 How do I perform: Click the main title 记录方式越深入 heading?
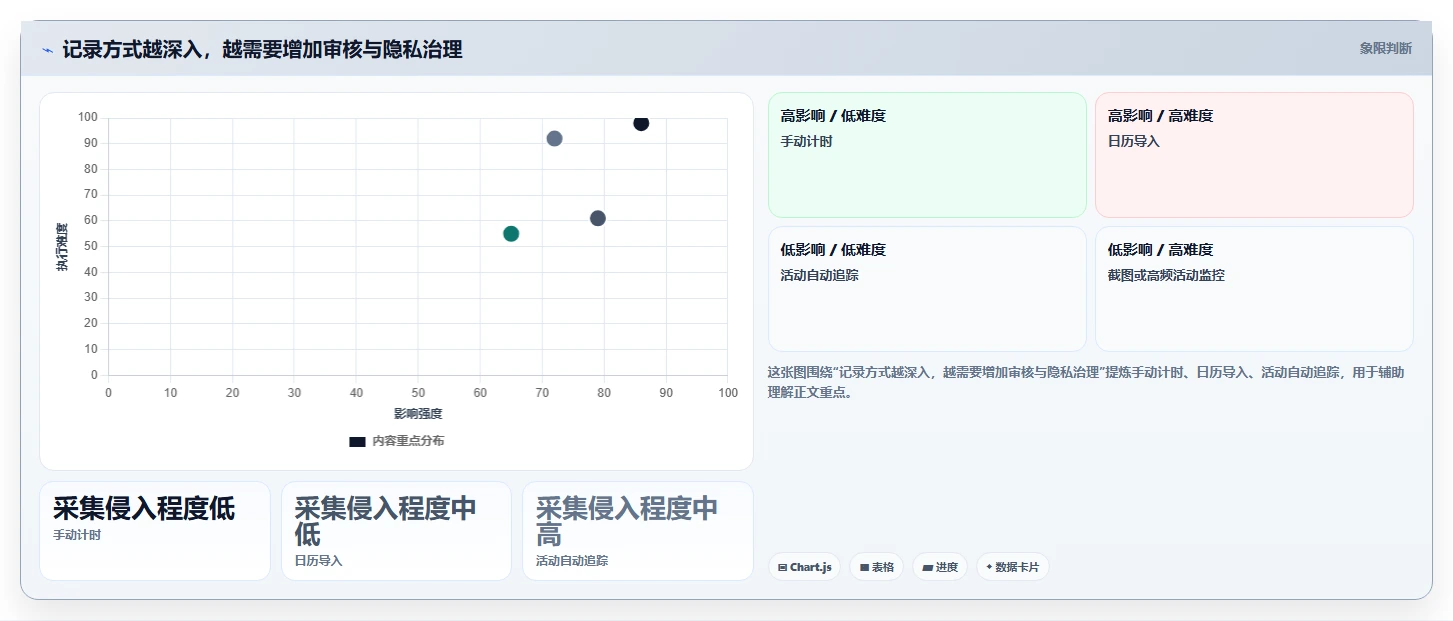coord(262,49)
